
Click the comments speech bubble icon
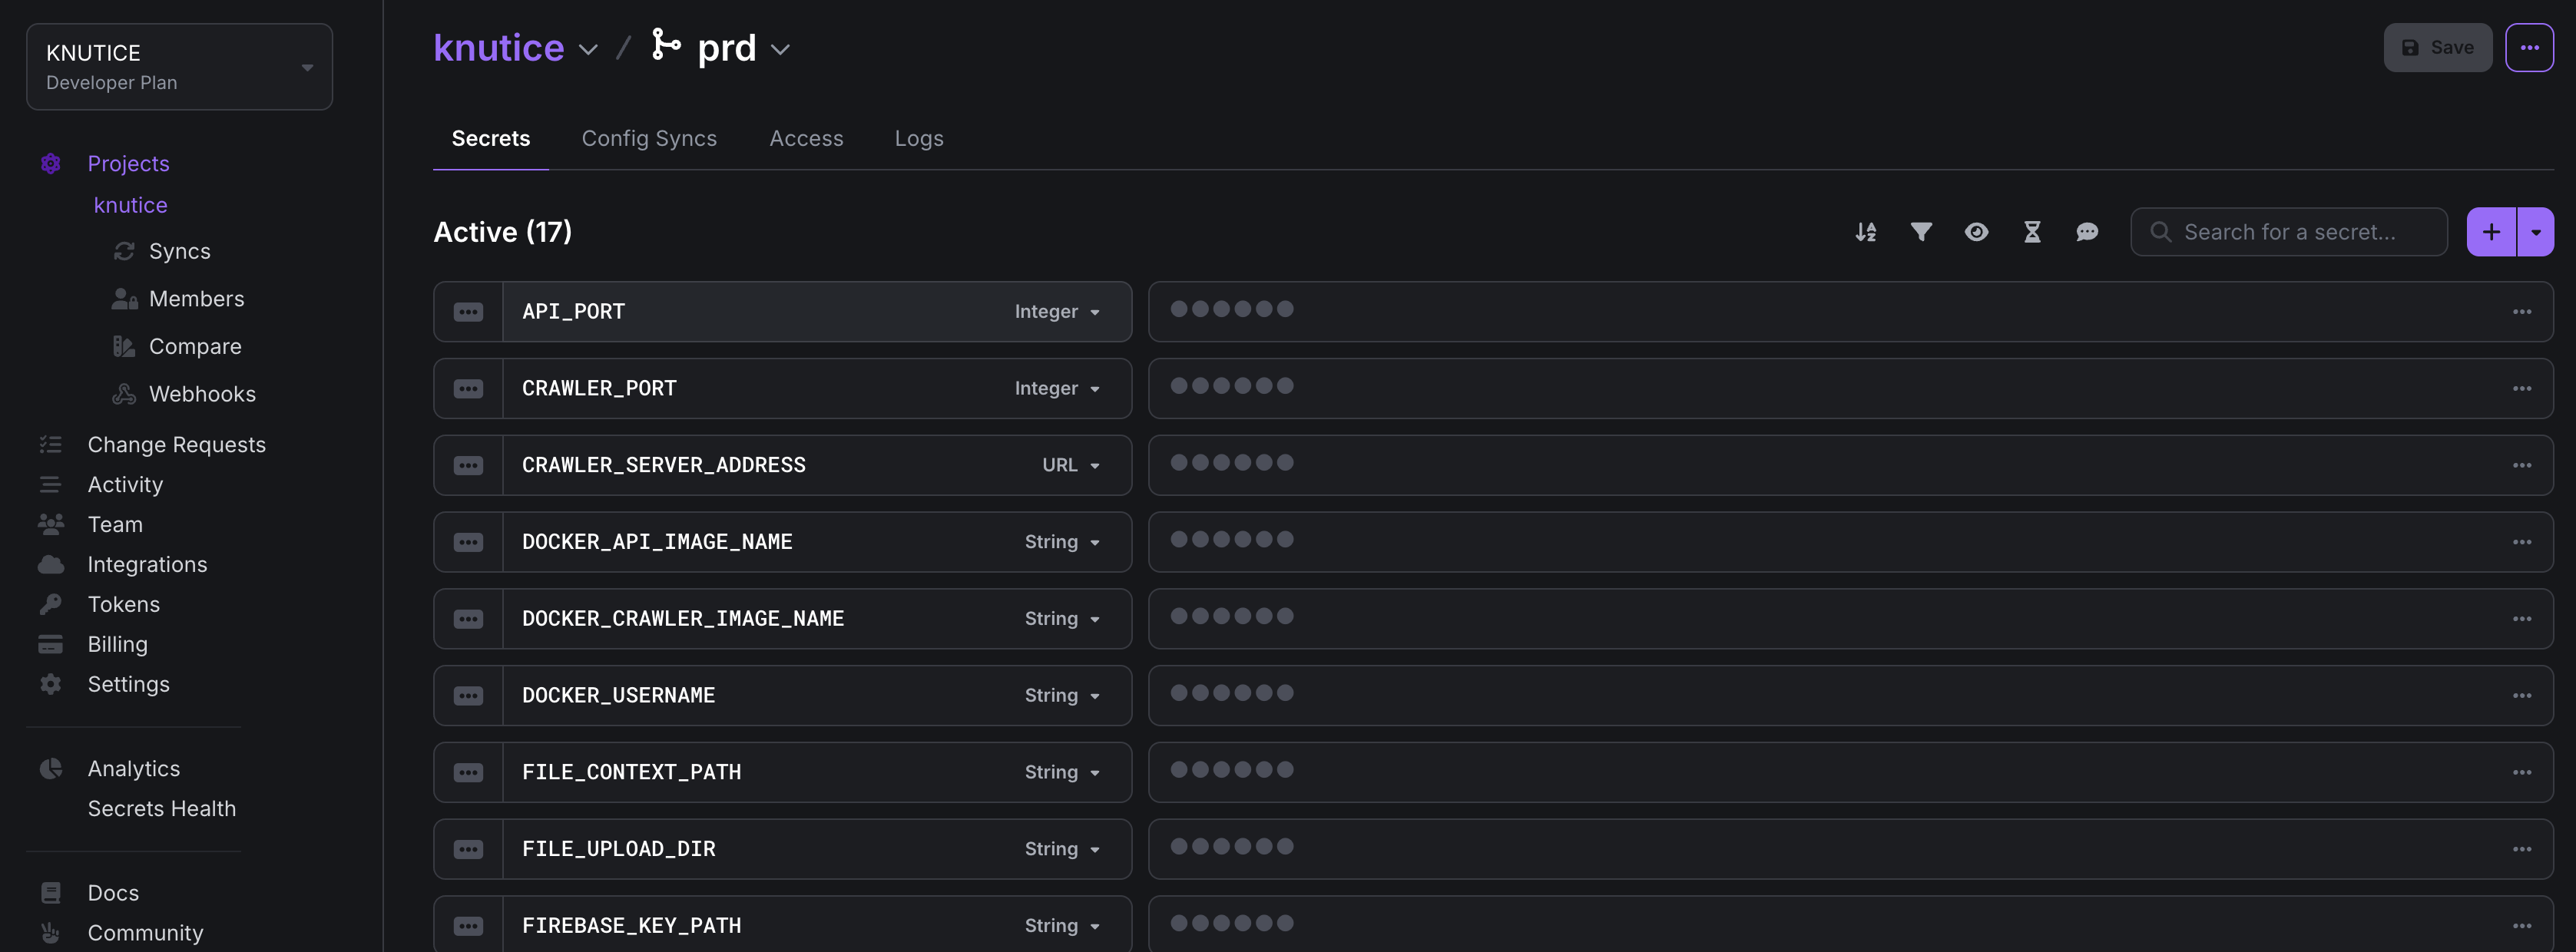point(2087,232)
